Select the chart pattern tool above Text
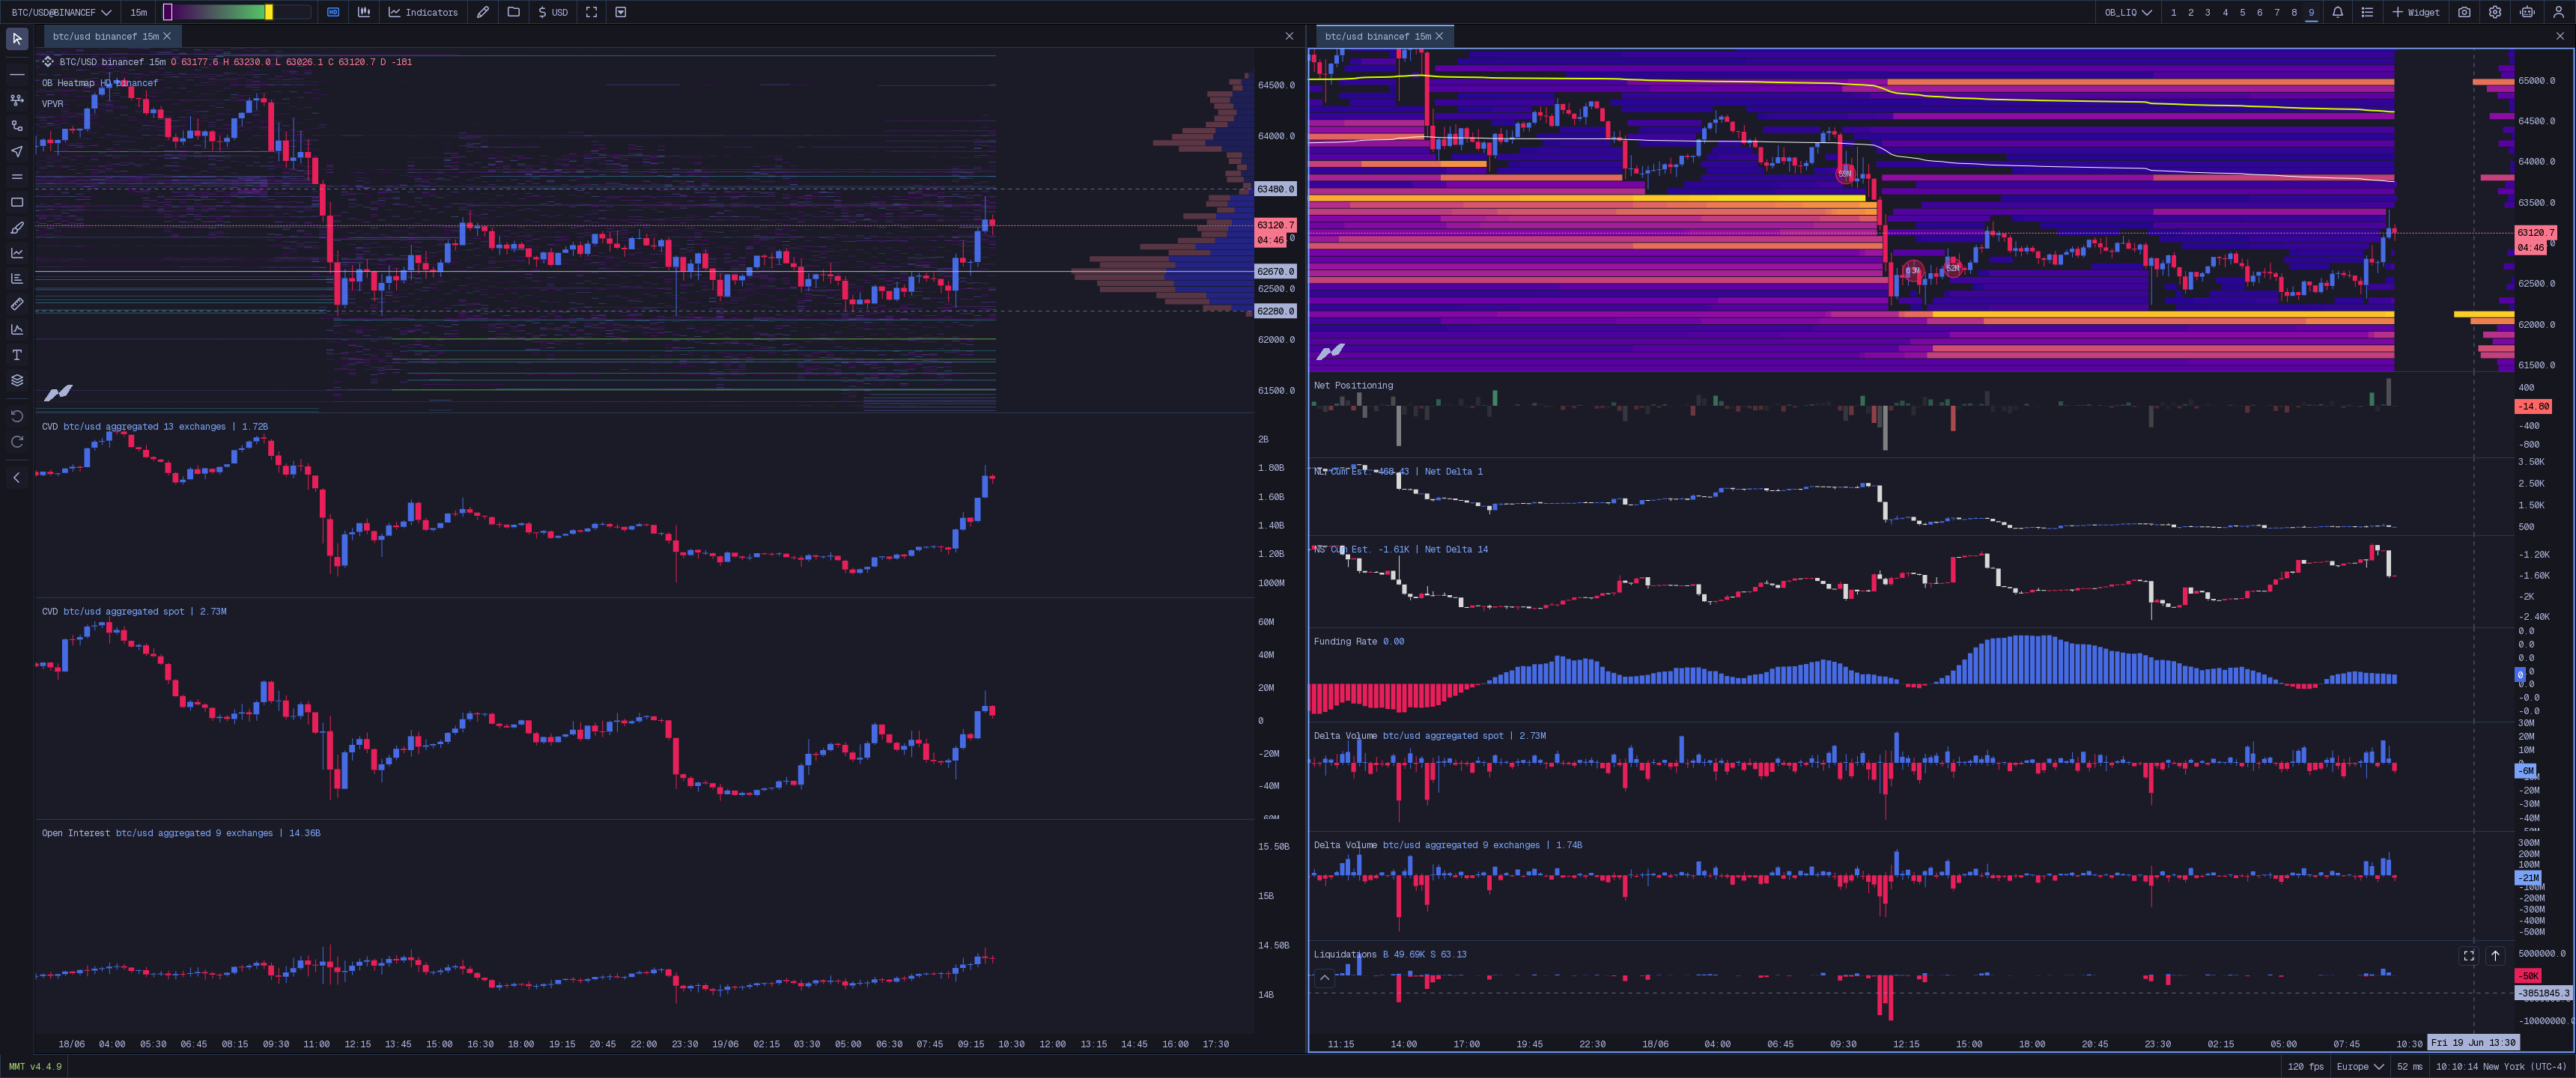 pos(17,329)
